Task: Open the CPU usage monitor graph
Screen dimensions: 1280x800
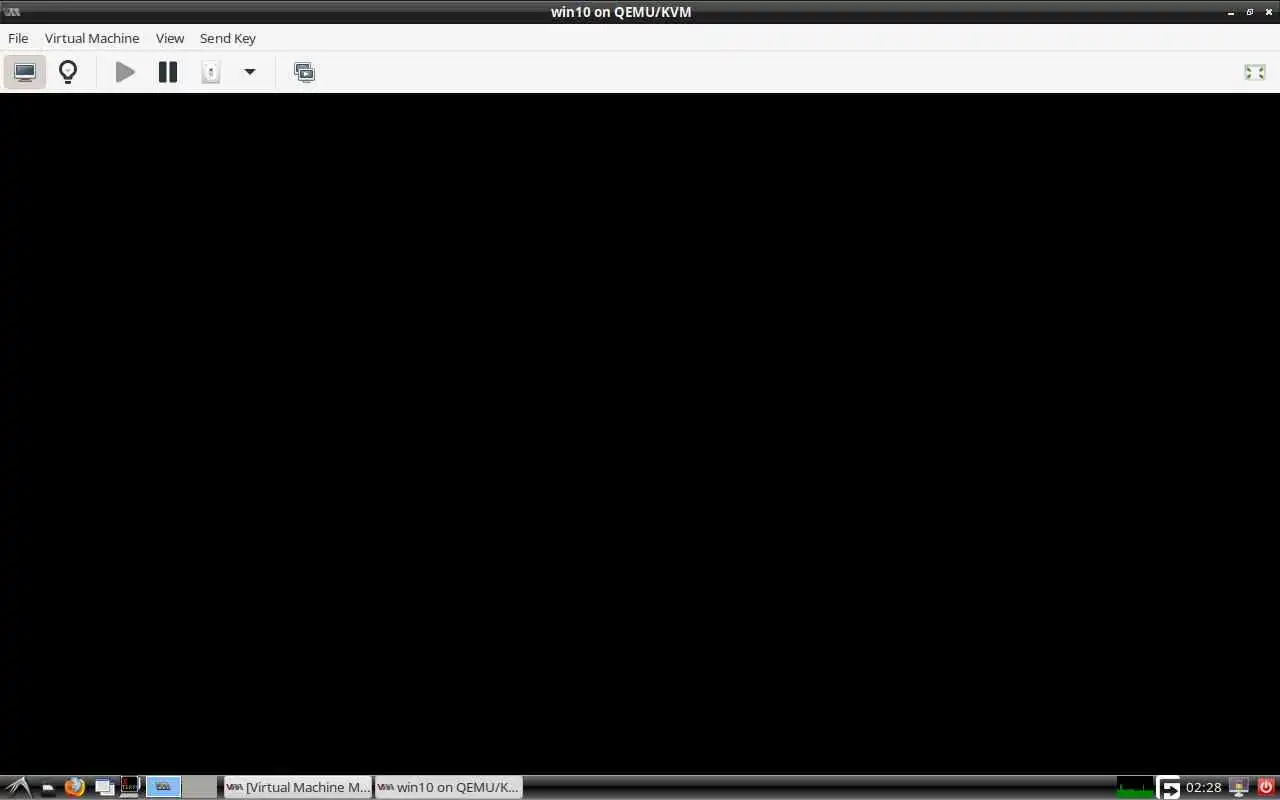Action: [x=1135, y=787]
